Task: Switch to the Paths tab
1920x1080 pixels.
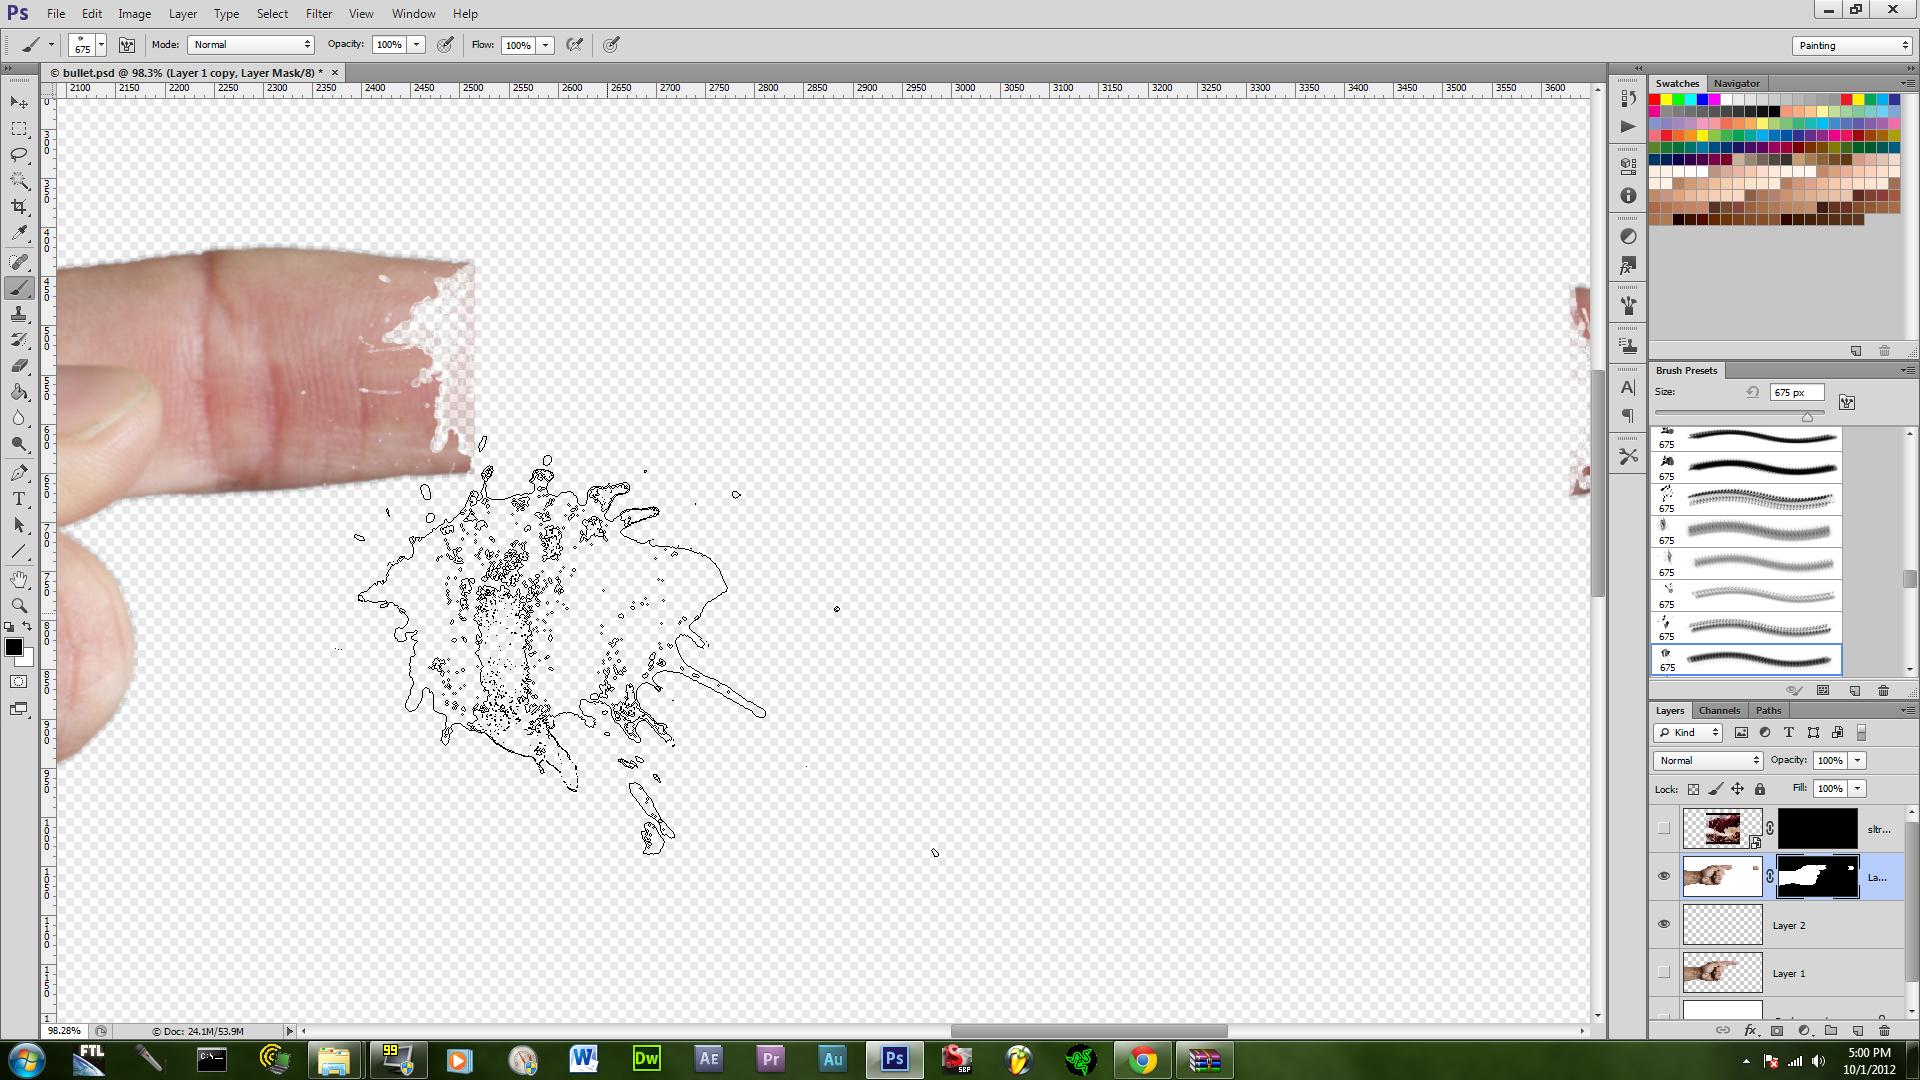Action: point(1768,711)
